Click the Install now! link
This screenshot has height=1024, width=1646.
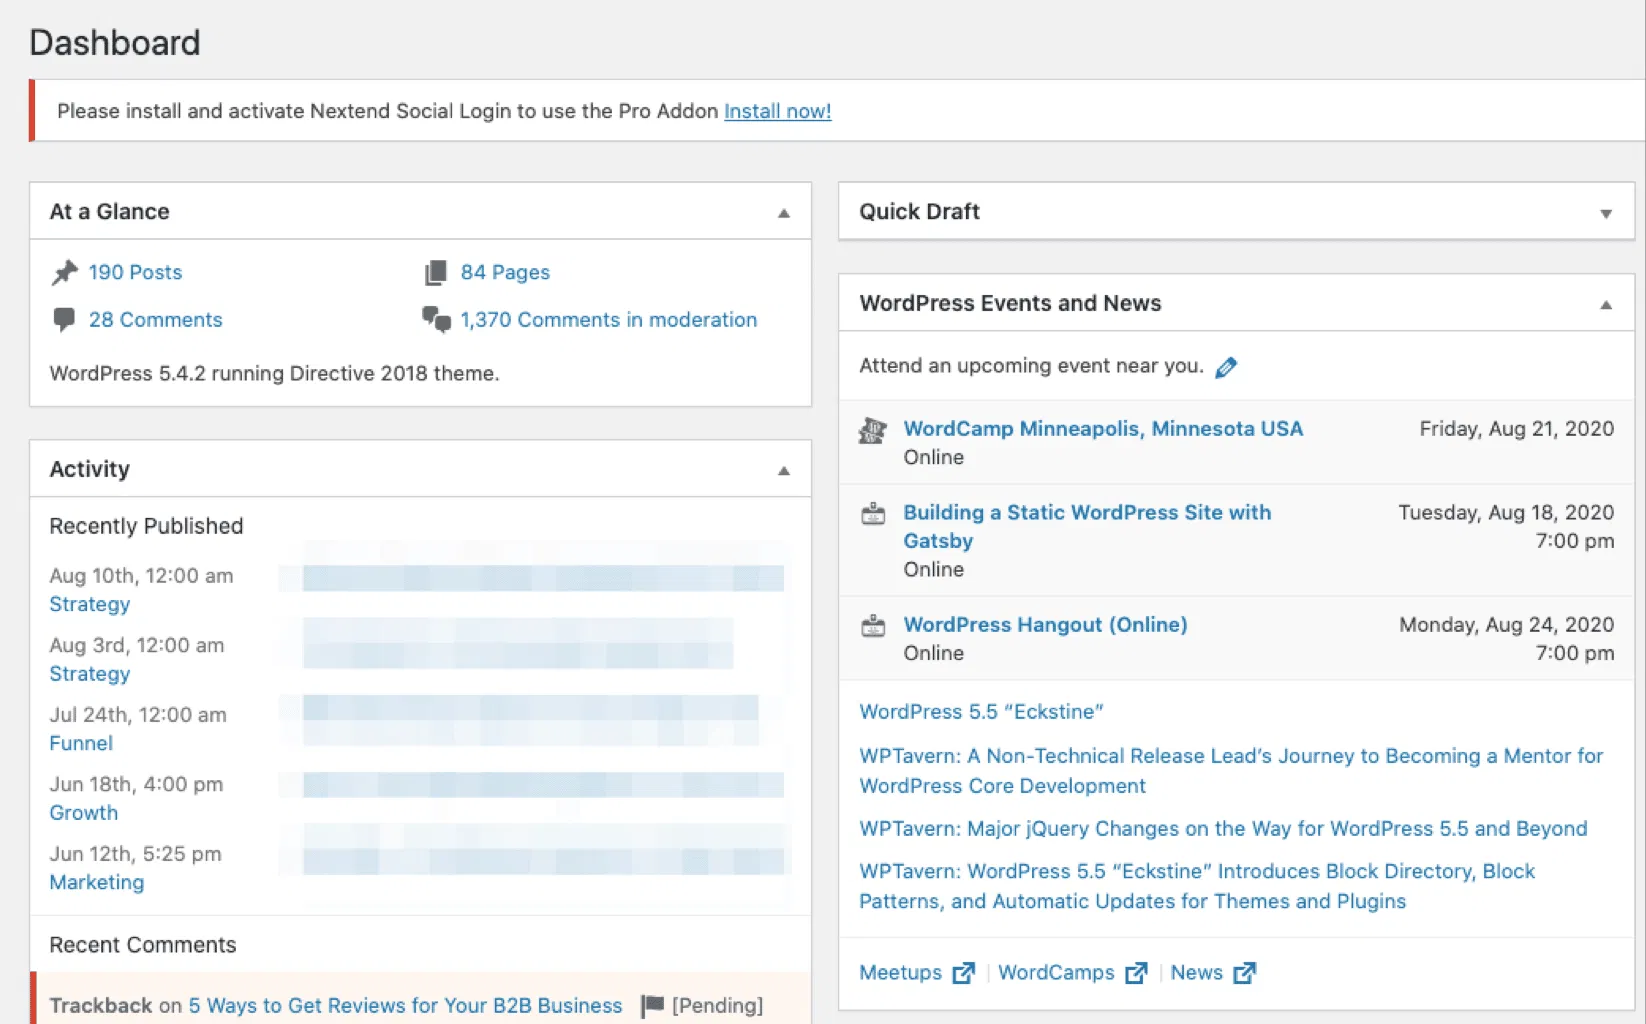(x=777, y=111)
